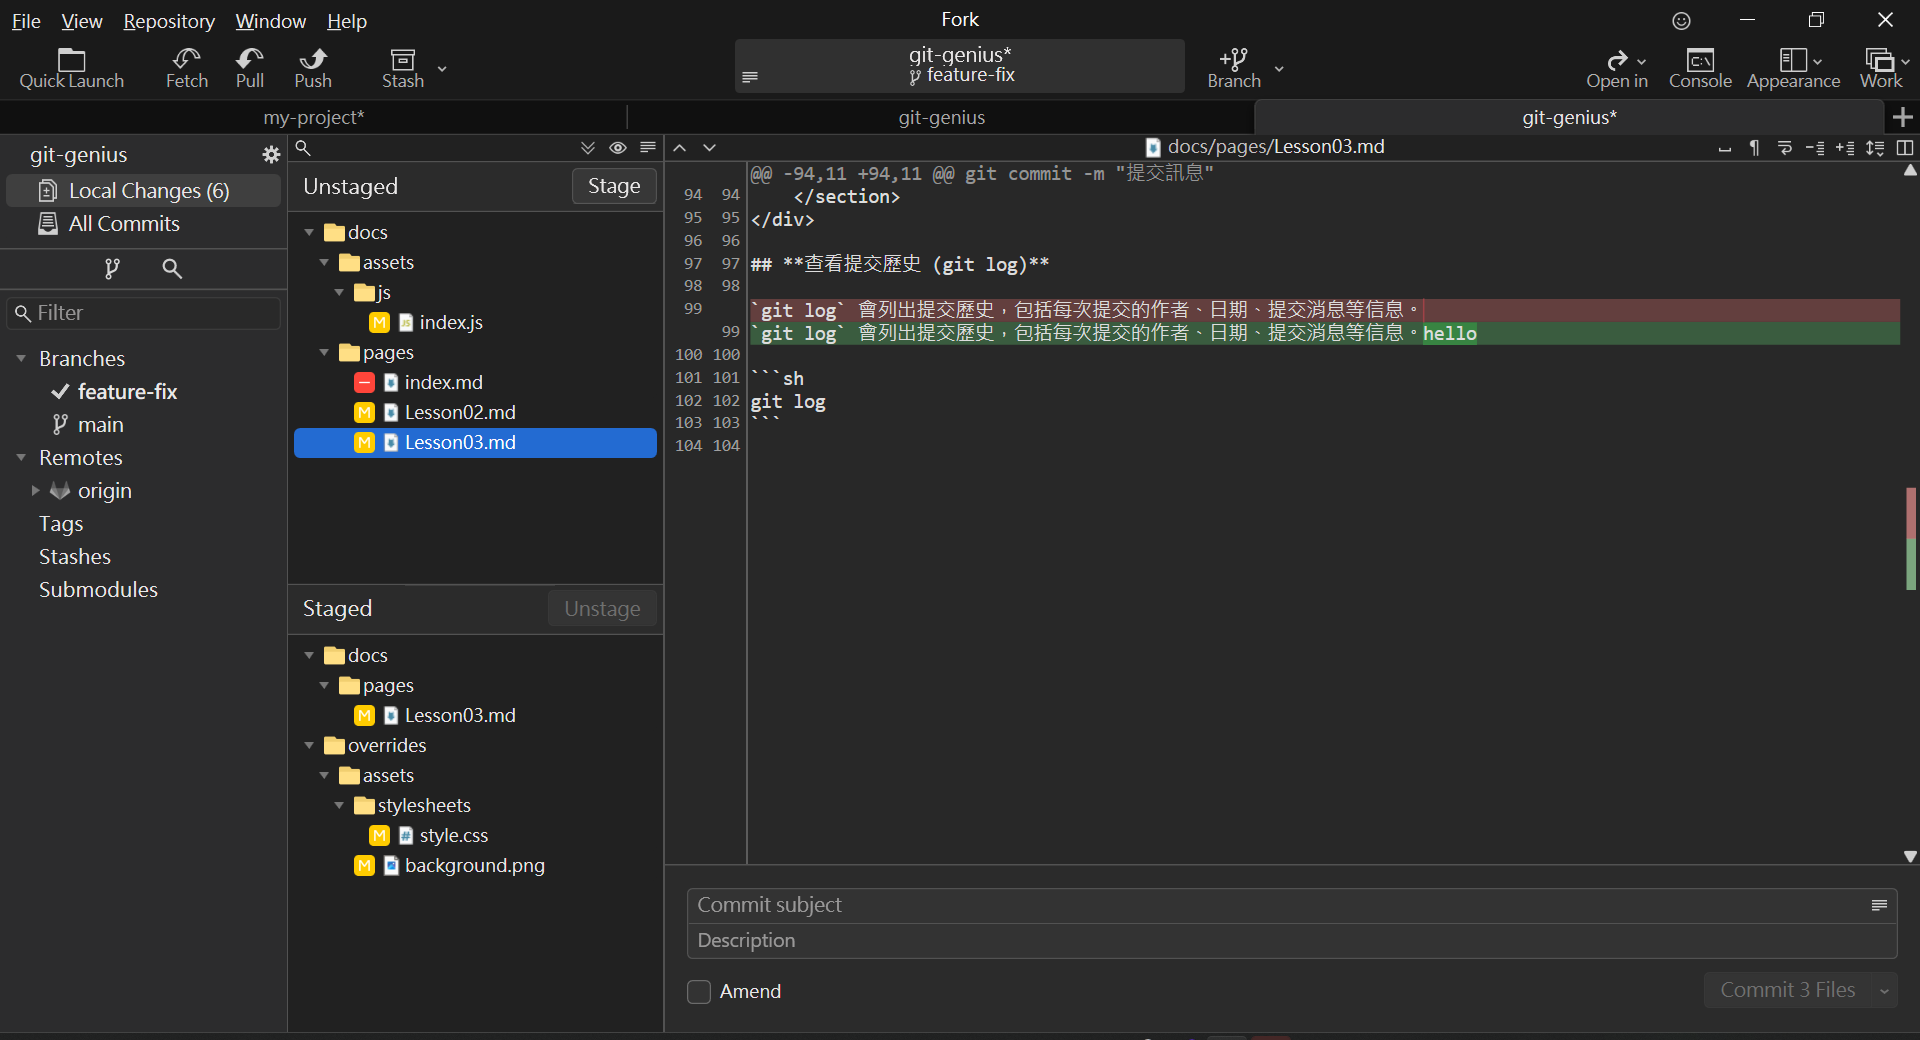
Task: Expand all with the double-chevron icon
Action: [588, 148]
